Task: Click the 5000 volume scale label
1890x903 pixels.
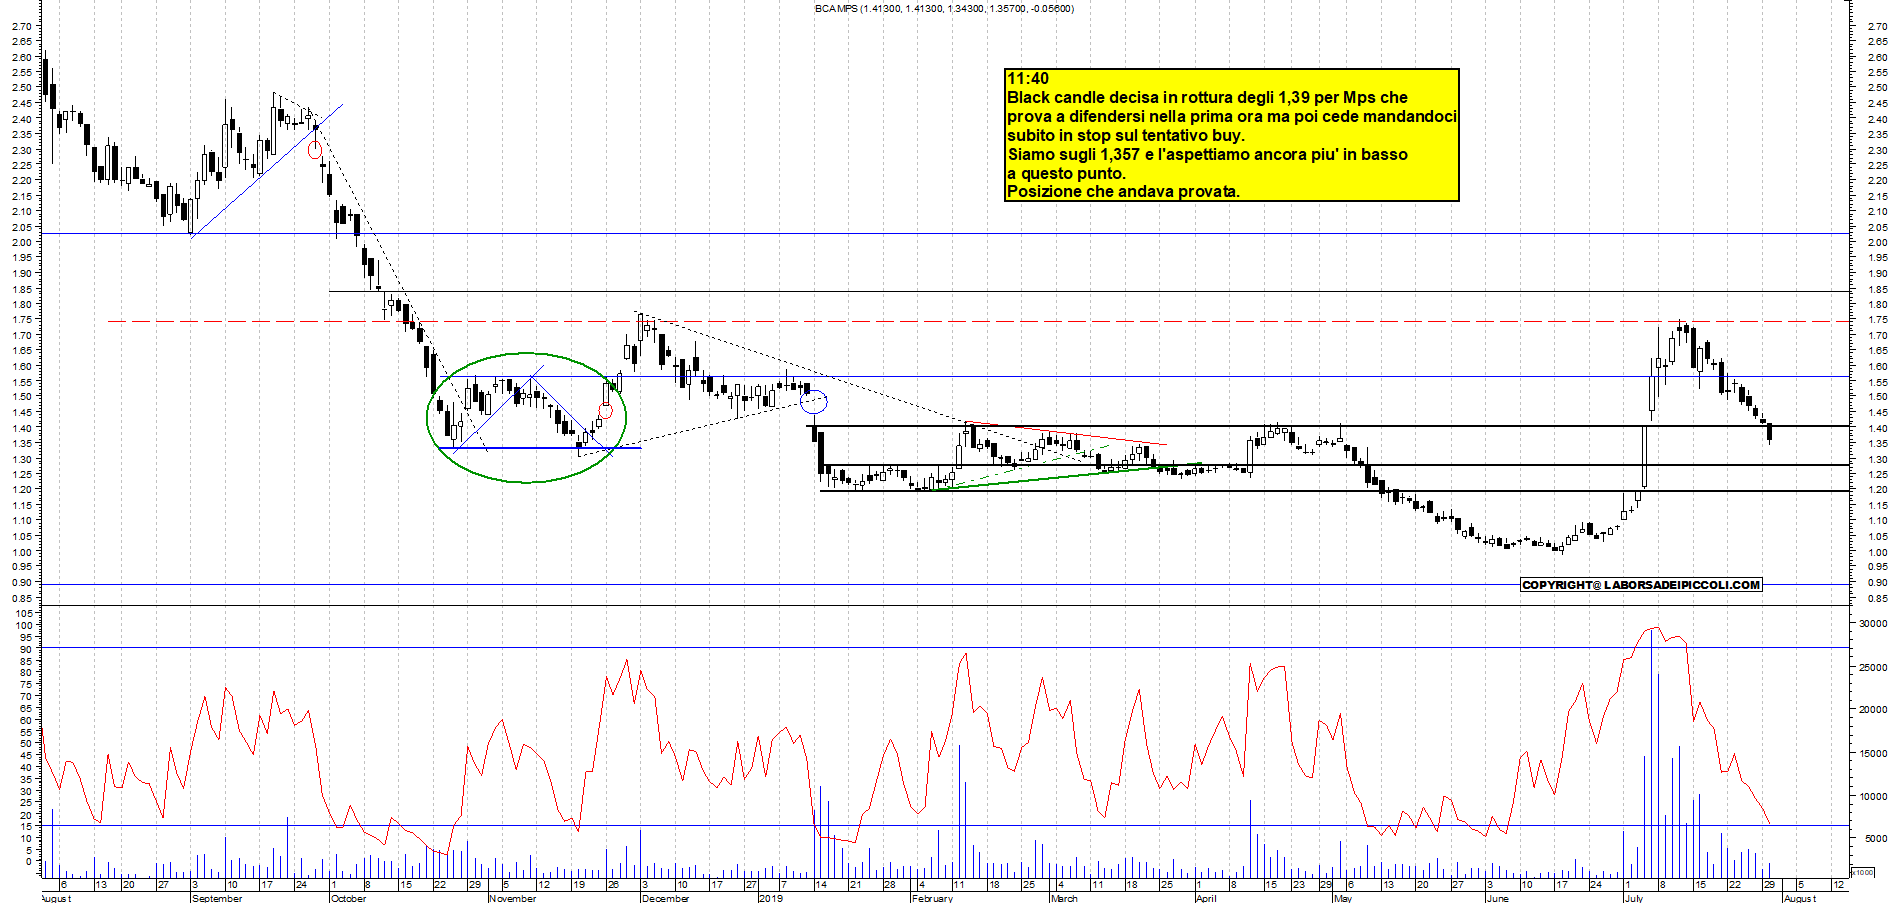Action: [x=1876, y=839]
